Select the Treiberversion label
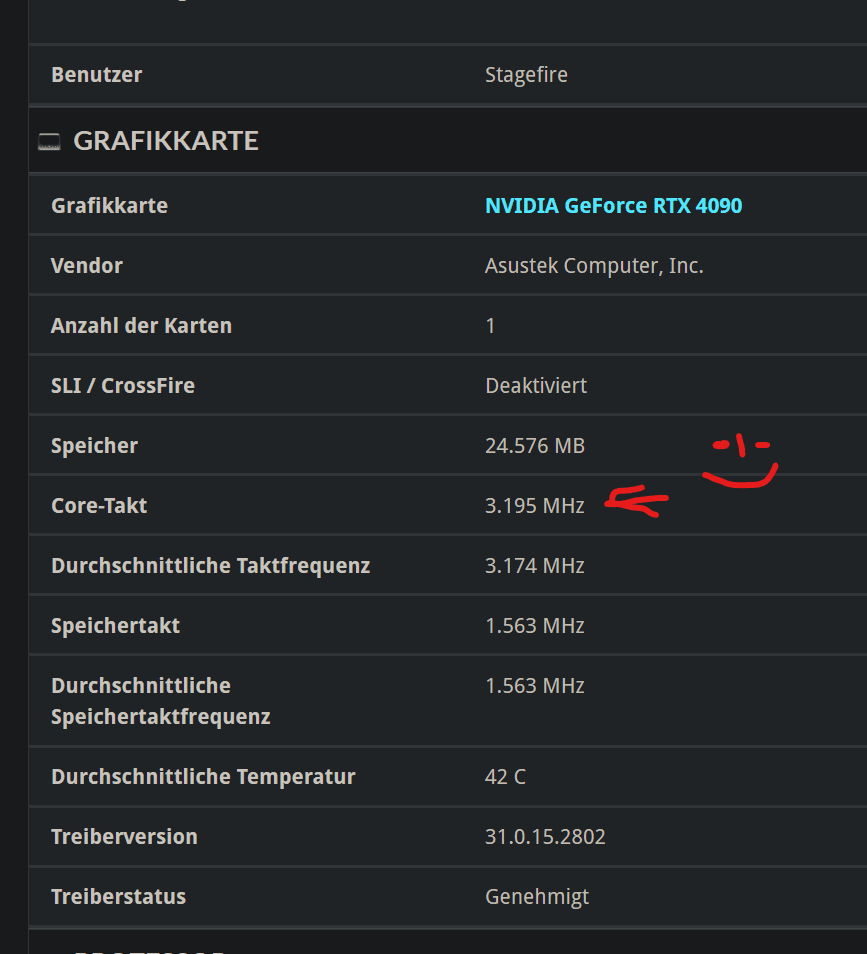The width and height of the screenshot is (867, 954). pos(124,837)
